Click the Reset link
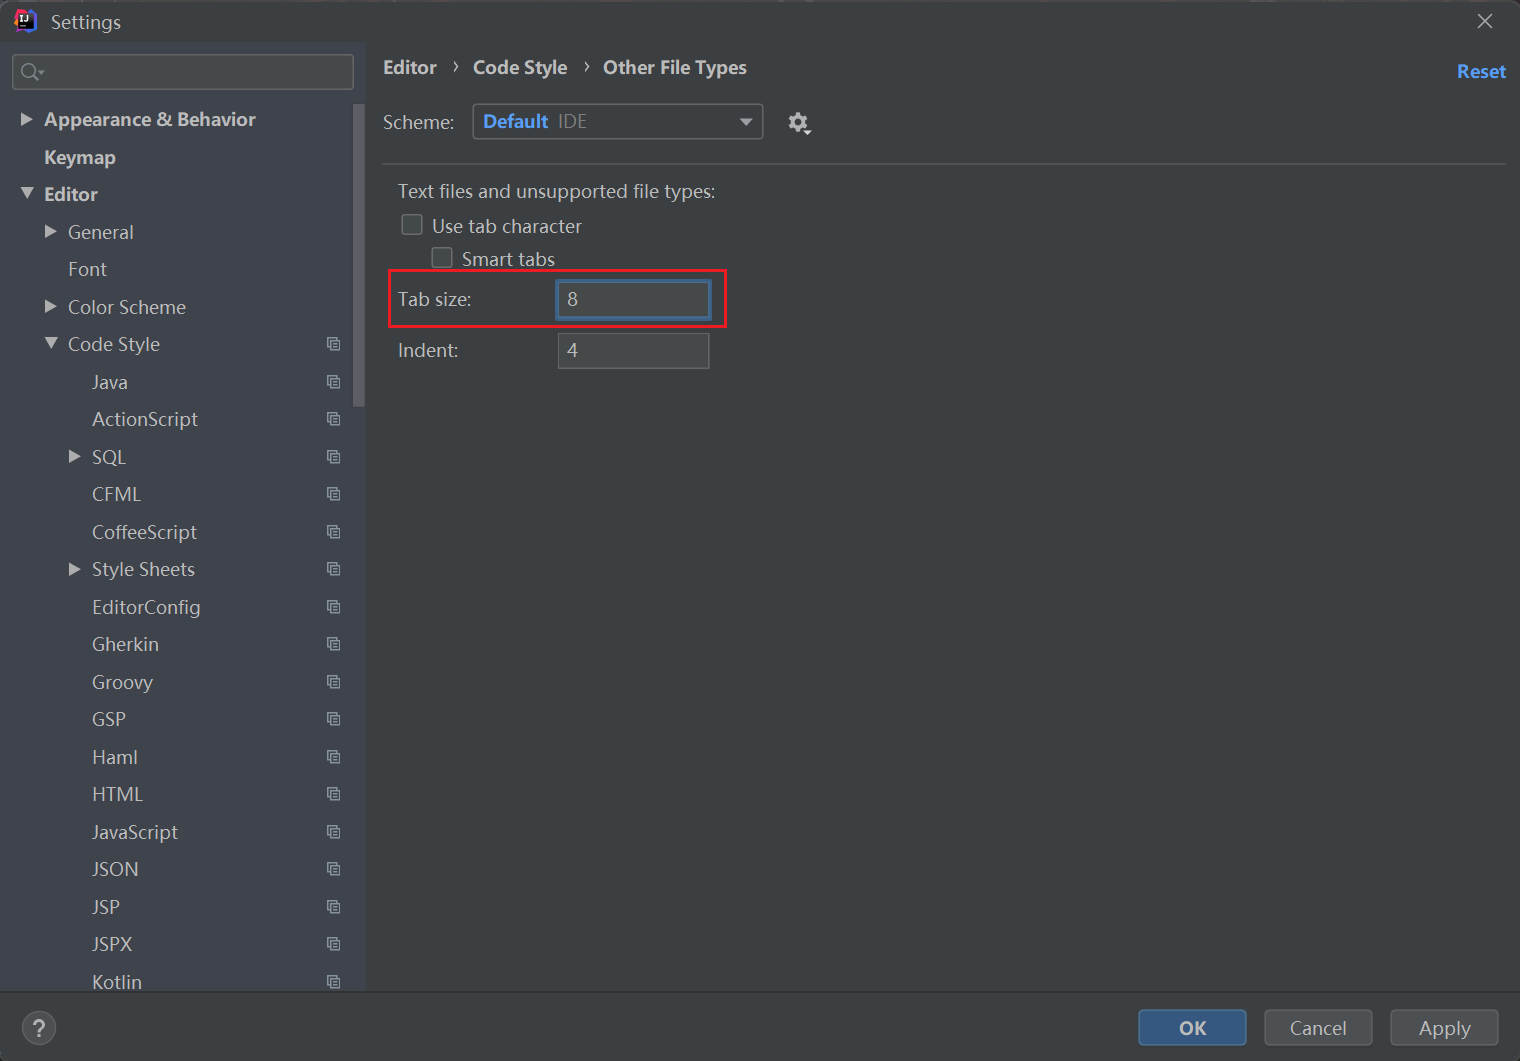 (x=1481, y=72)
